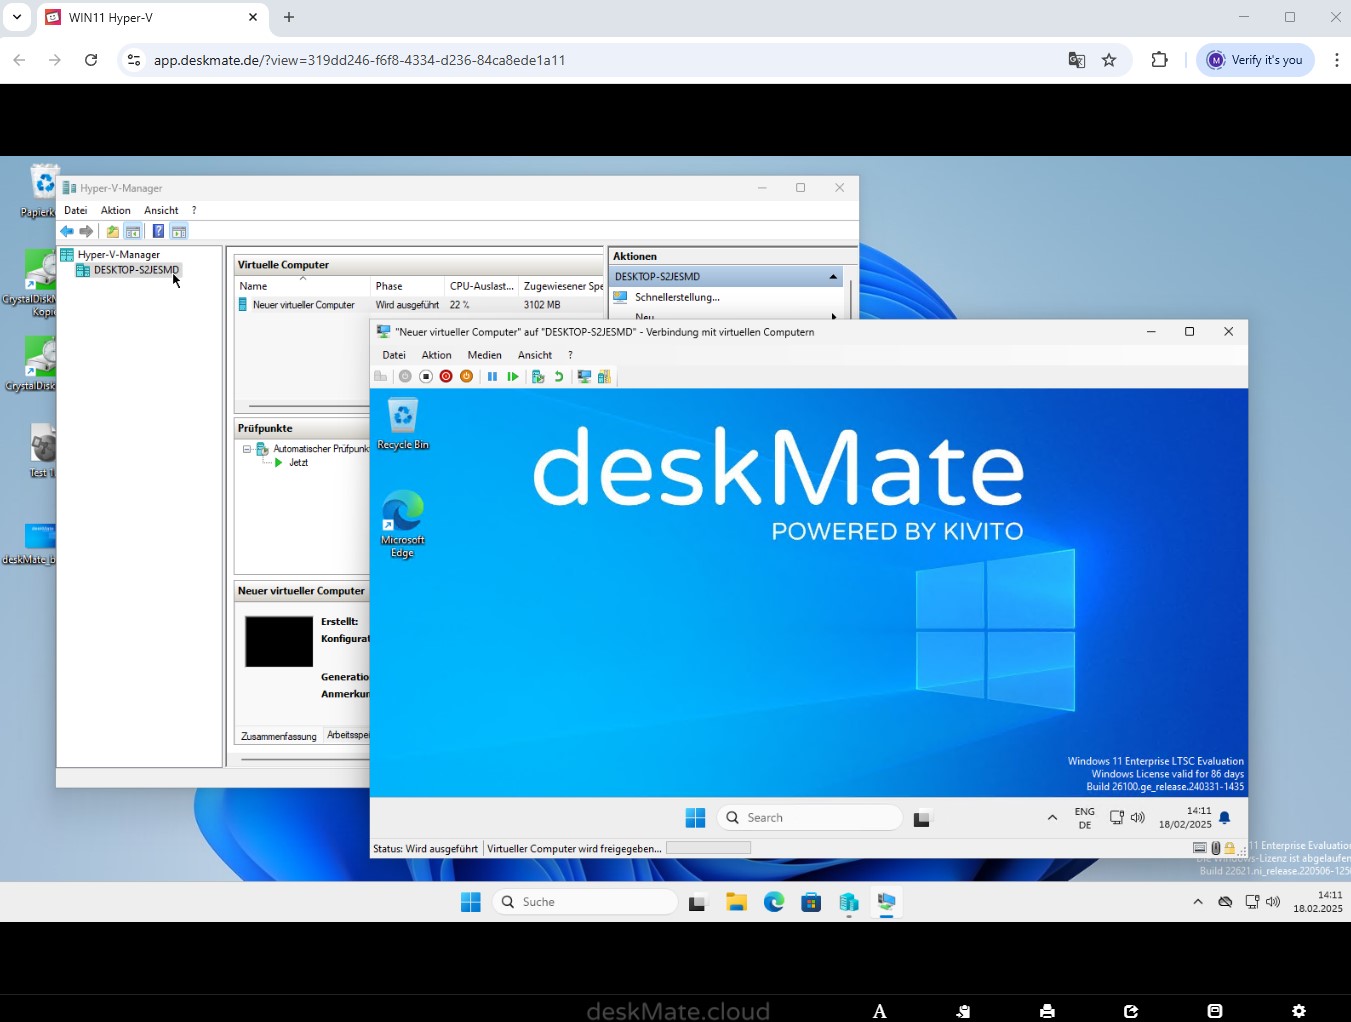Switch to the Zusammenfassung tab
The width and height of the screenshot is (1351, 1022).
click(x=278, y=735)
